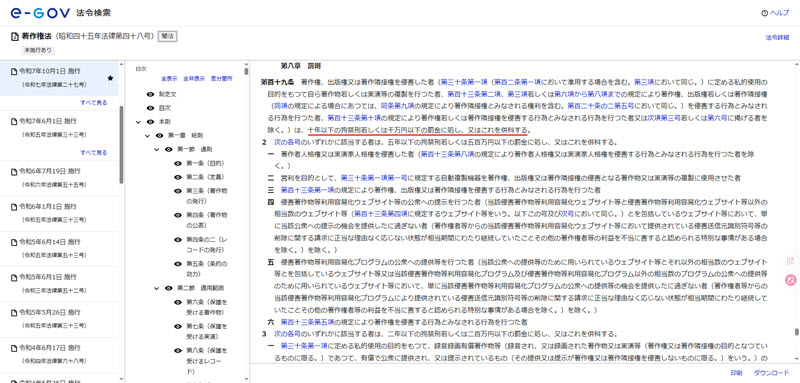The height and width of the screenshot is (383, 800).
Task: Click the main text scrollbar thumb
Action: [x=796, y=332]
